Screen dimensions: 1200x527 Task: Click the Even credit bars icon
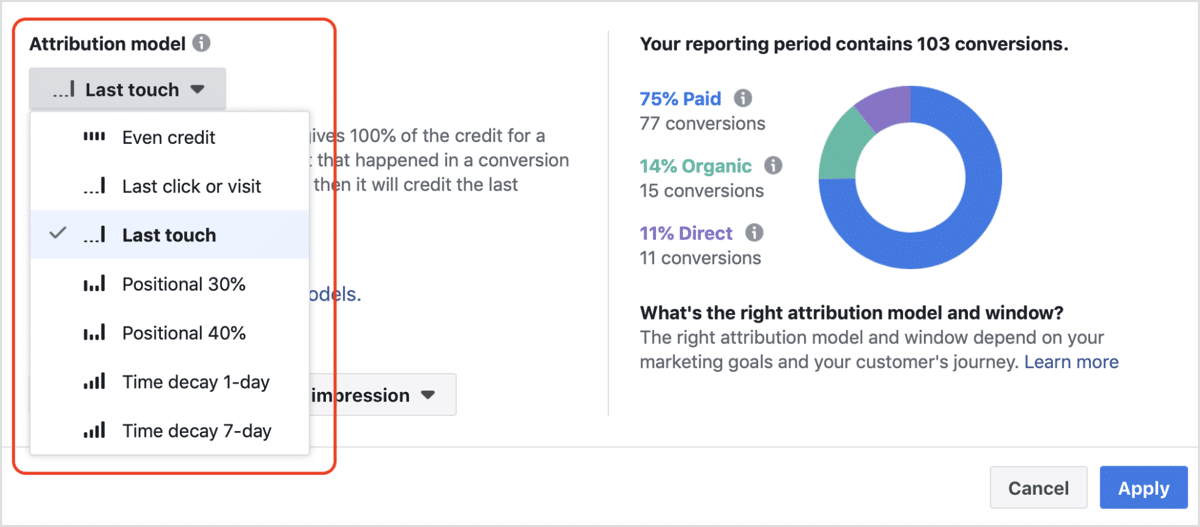[94, 137]
